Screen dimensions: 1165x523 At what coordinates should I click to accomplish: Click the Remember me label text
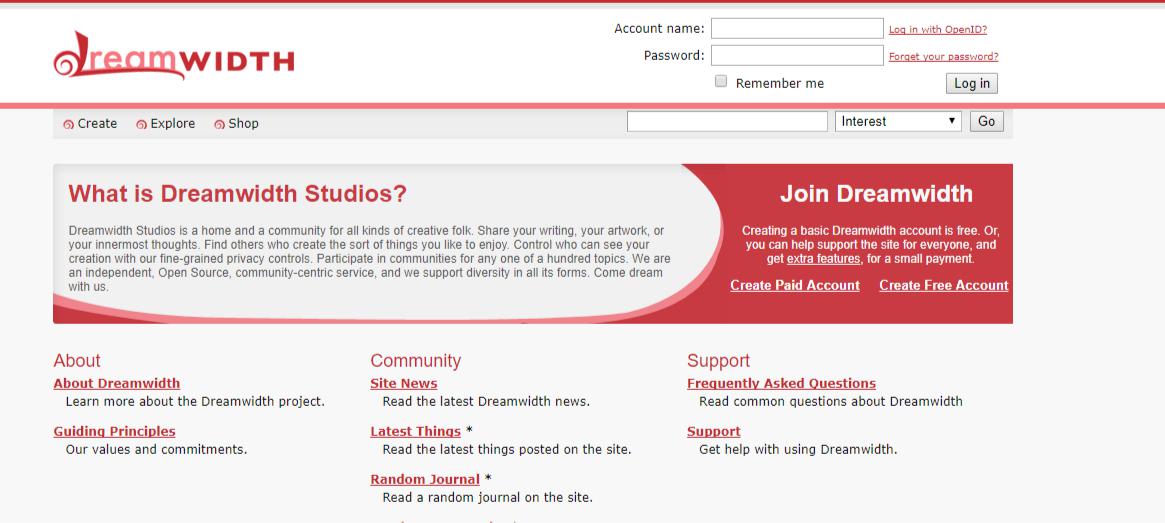[x=779, y=83]
